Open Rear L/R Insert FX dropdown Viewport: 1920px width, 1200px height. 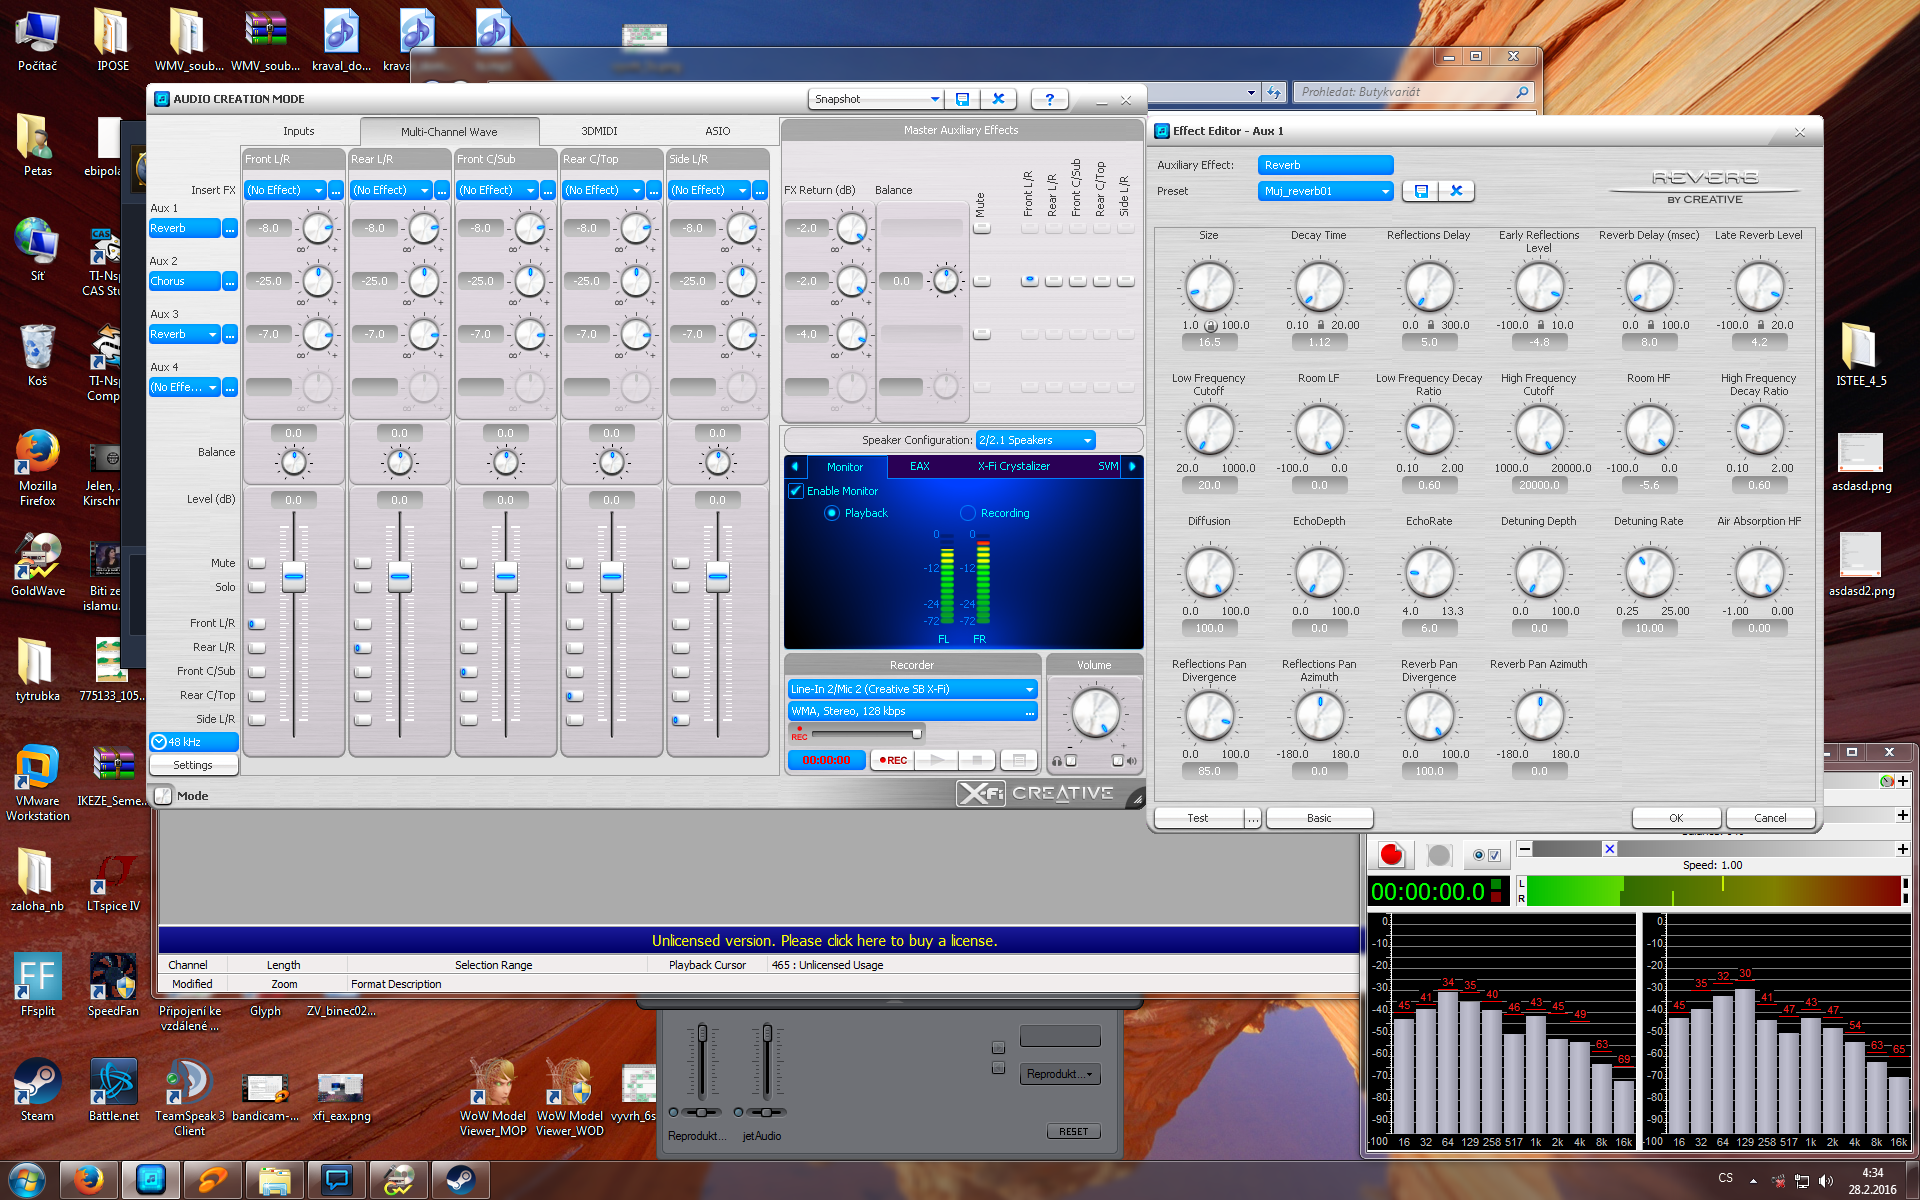391,190
